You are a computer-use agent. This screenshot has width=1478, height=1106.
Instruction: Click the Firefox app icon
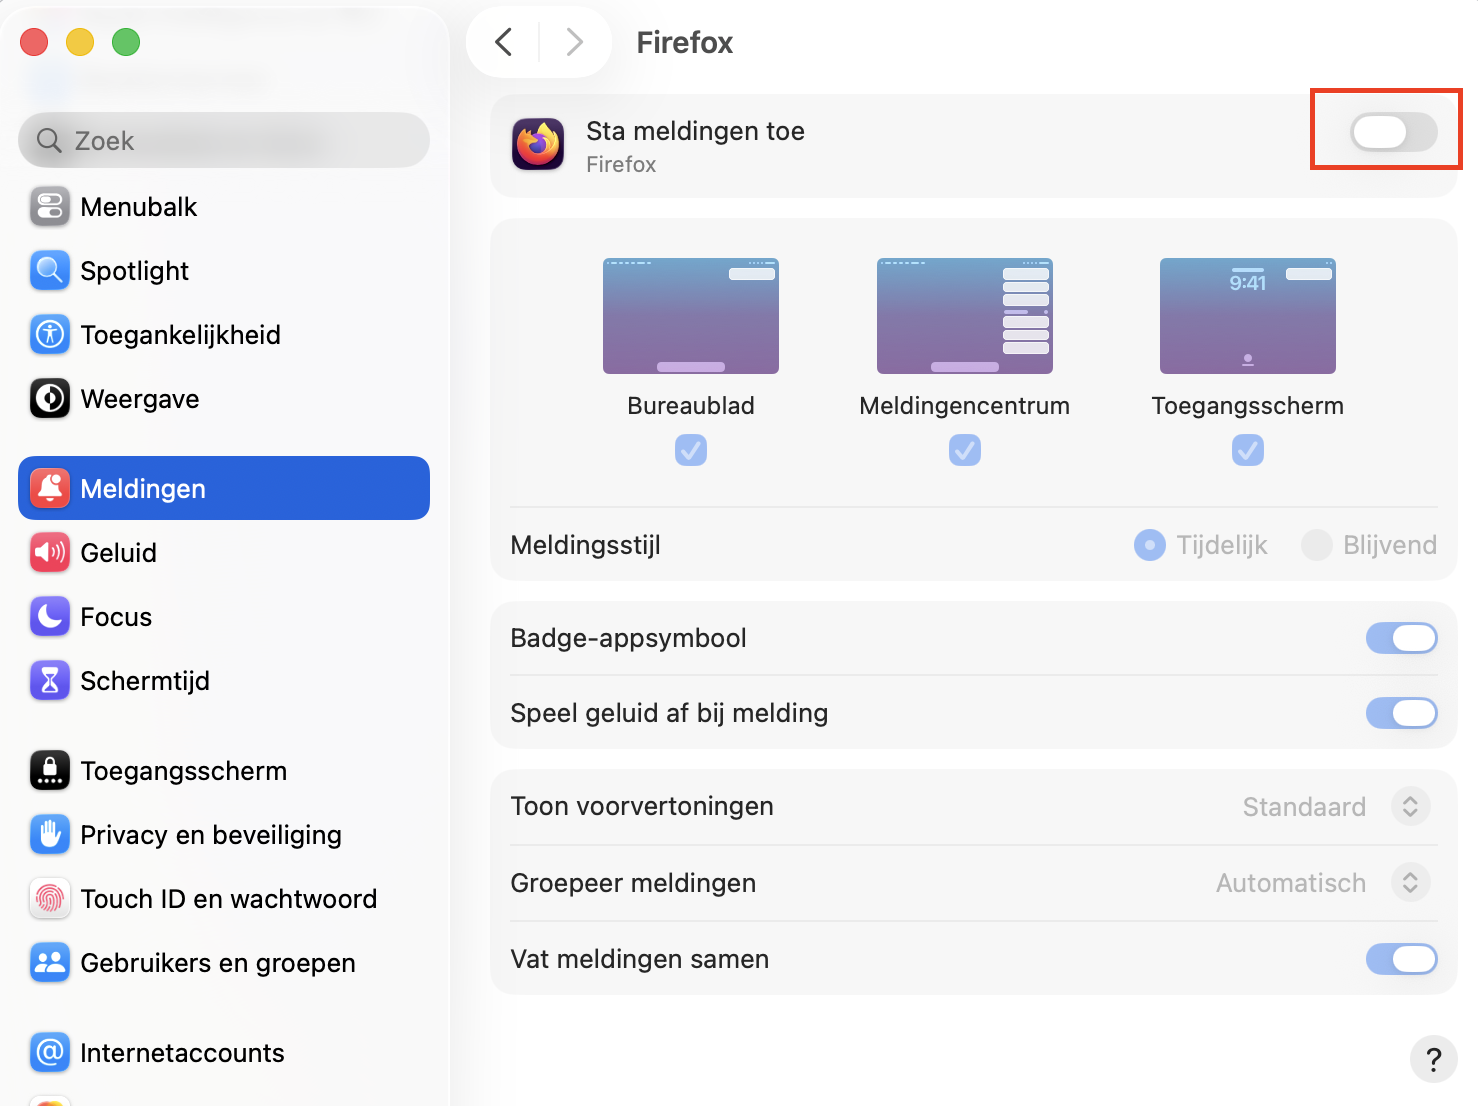538,145
